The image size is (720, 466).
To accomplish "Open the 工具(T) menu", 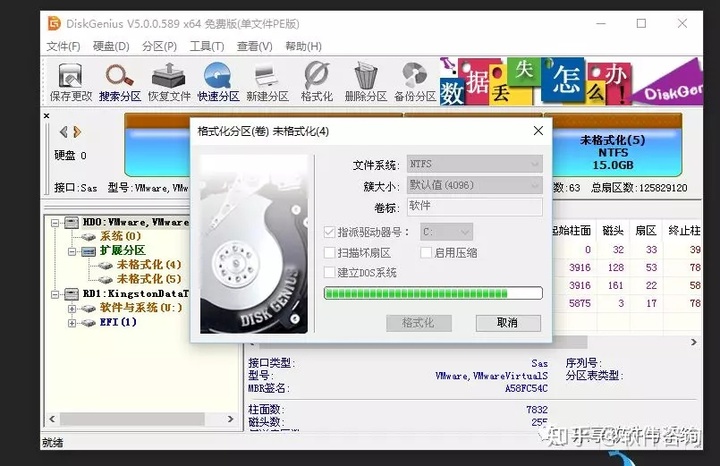I will [x=207, y=46].
